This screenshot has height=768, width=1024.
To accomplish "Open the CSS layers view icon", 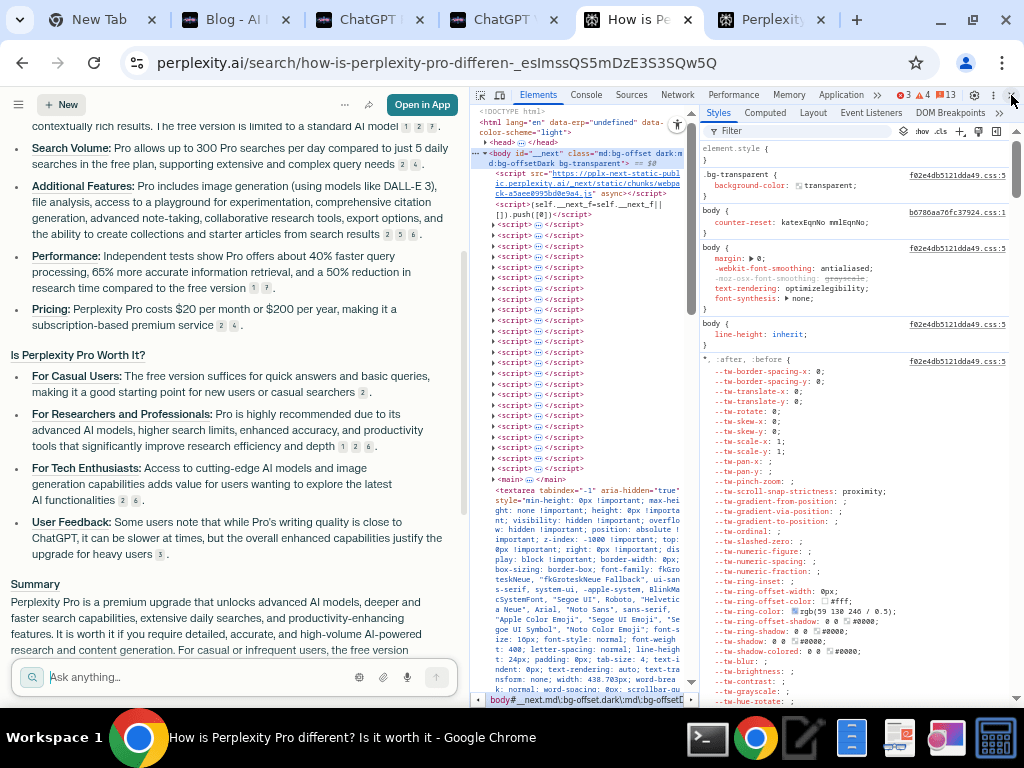I will pos(903,131).
